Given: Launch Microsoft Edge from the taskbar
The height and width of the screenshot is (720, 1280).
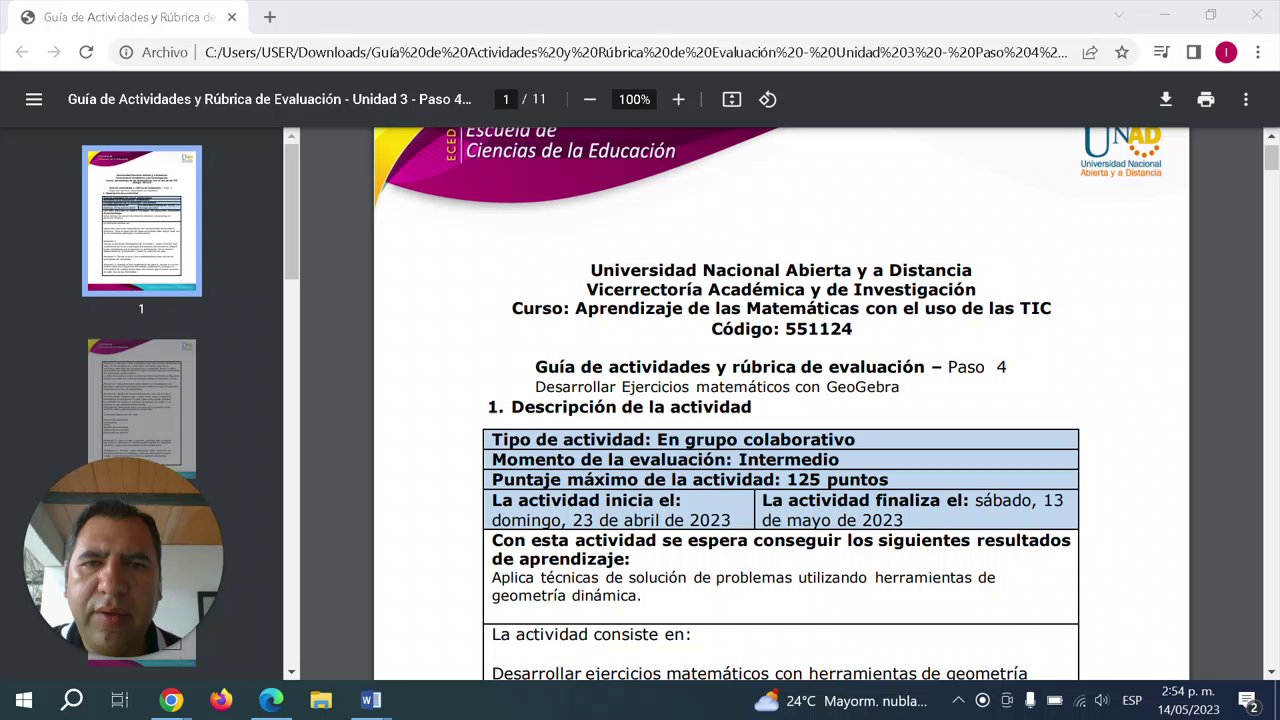Looking at the screenshot, I should pyautogui.click(x=271, y=700).
